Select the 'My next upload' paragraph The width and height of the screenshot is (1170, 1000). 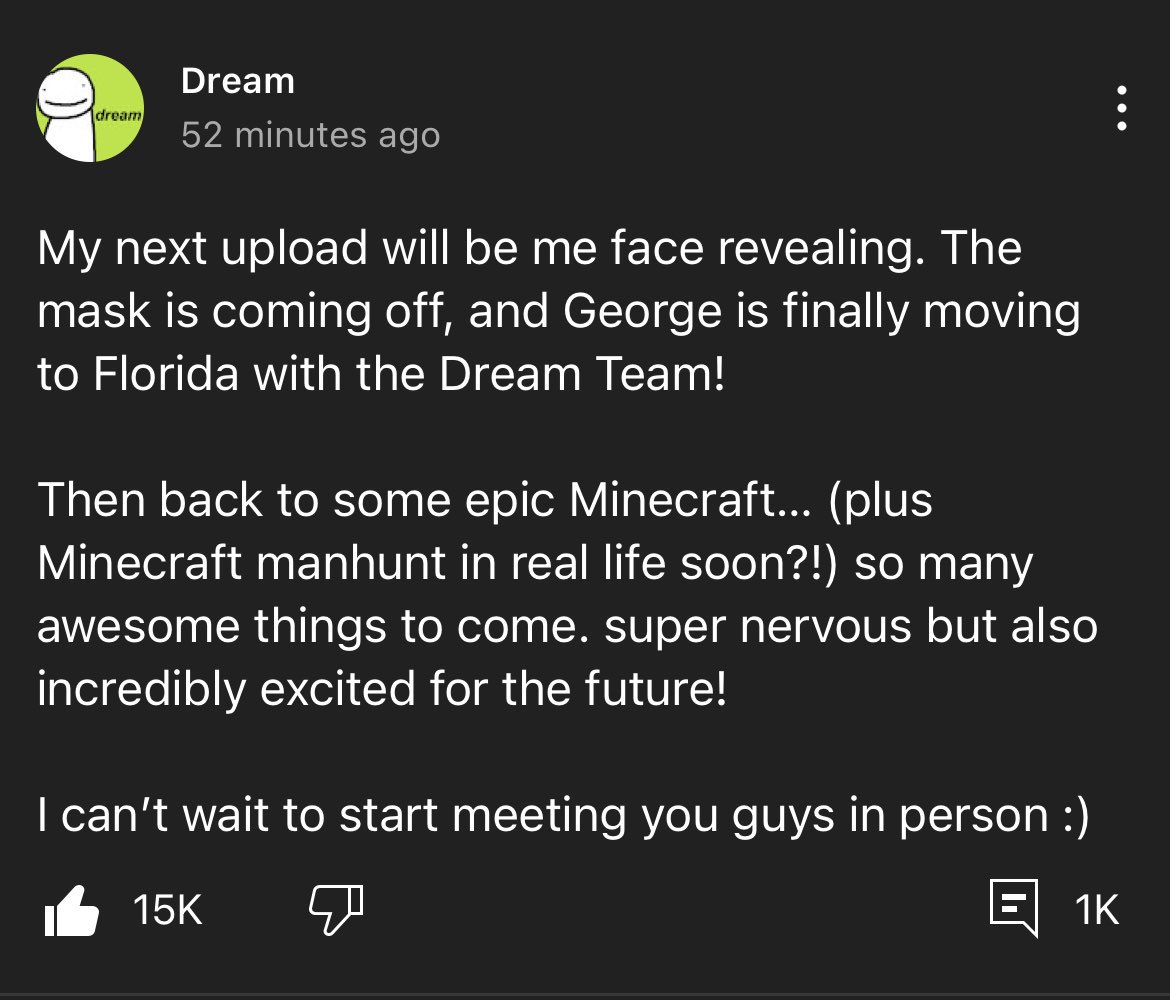[559, 310]
